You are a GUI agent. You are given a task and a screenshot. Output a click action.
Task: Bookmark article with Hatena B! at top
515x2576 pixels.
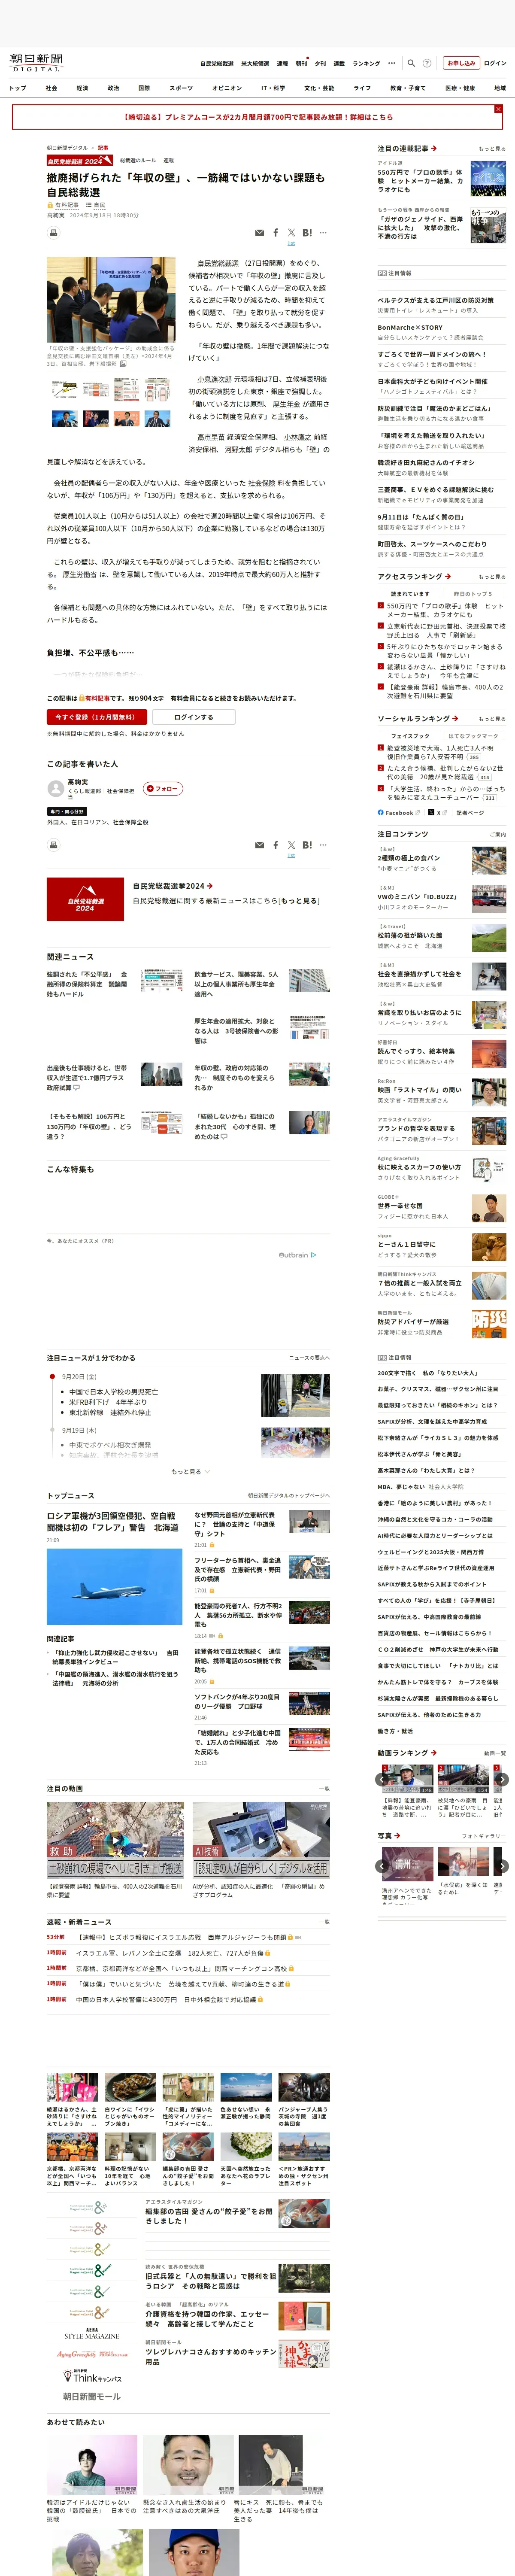[x=307, y=233]
